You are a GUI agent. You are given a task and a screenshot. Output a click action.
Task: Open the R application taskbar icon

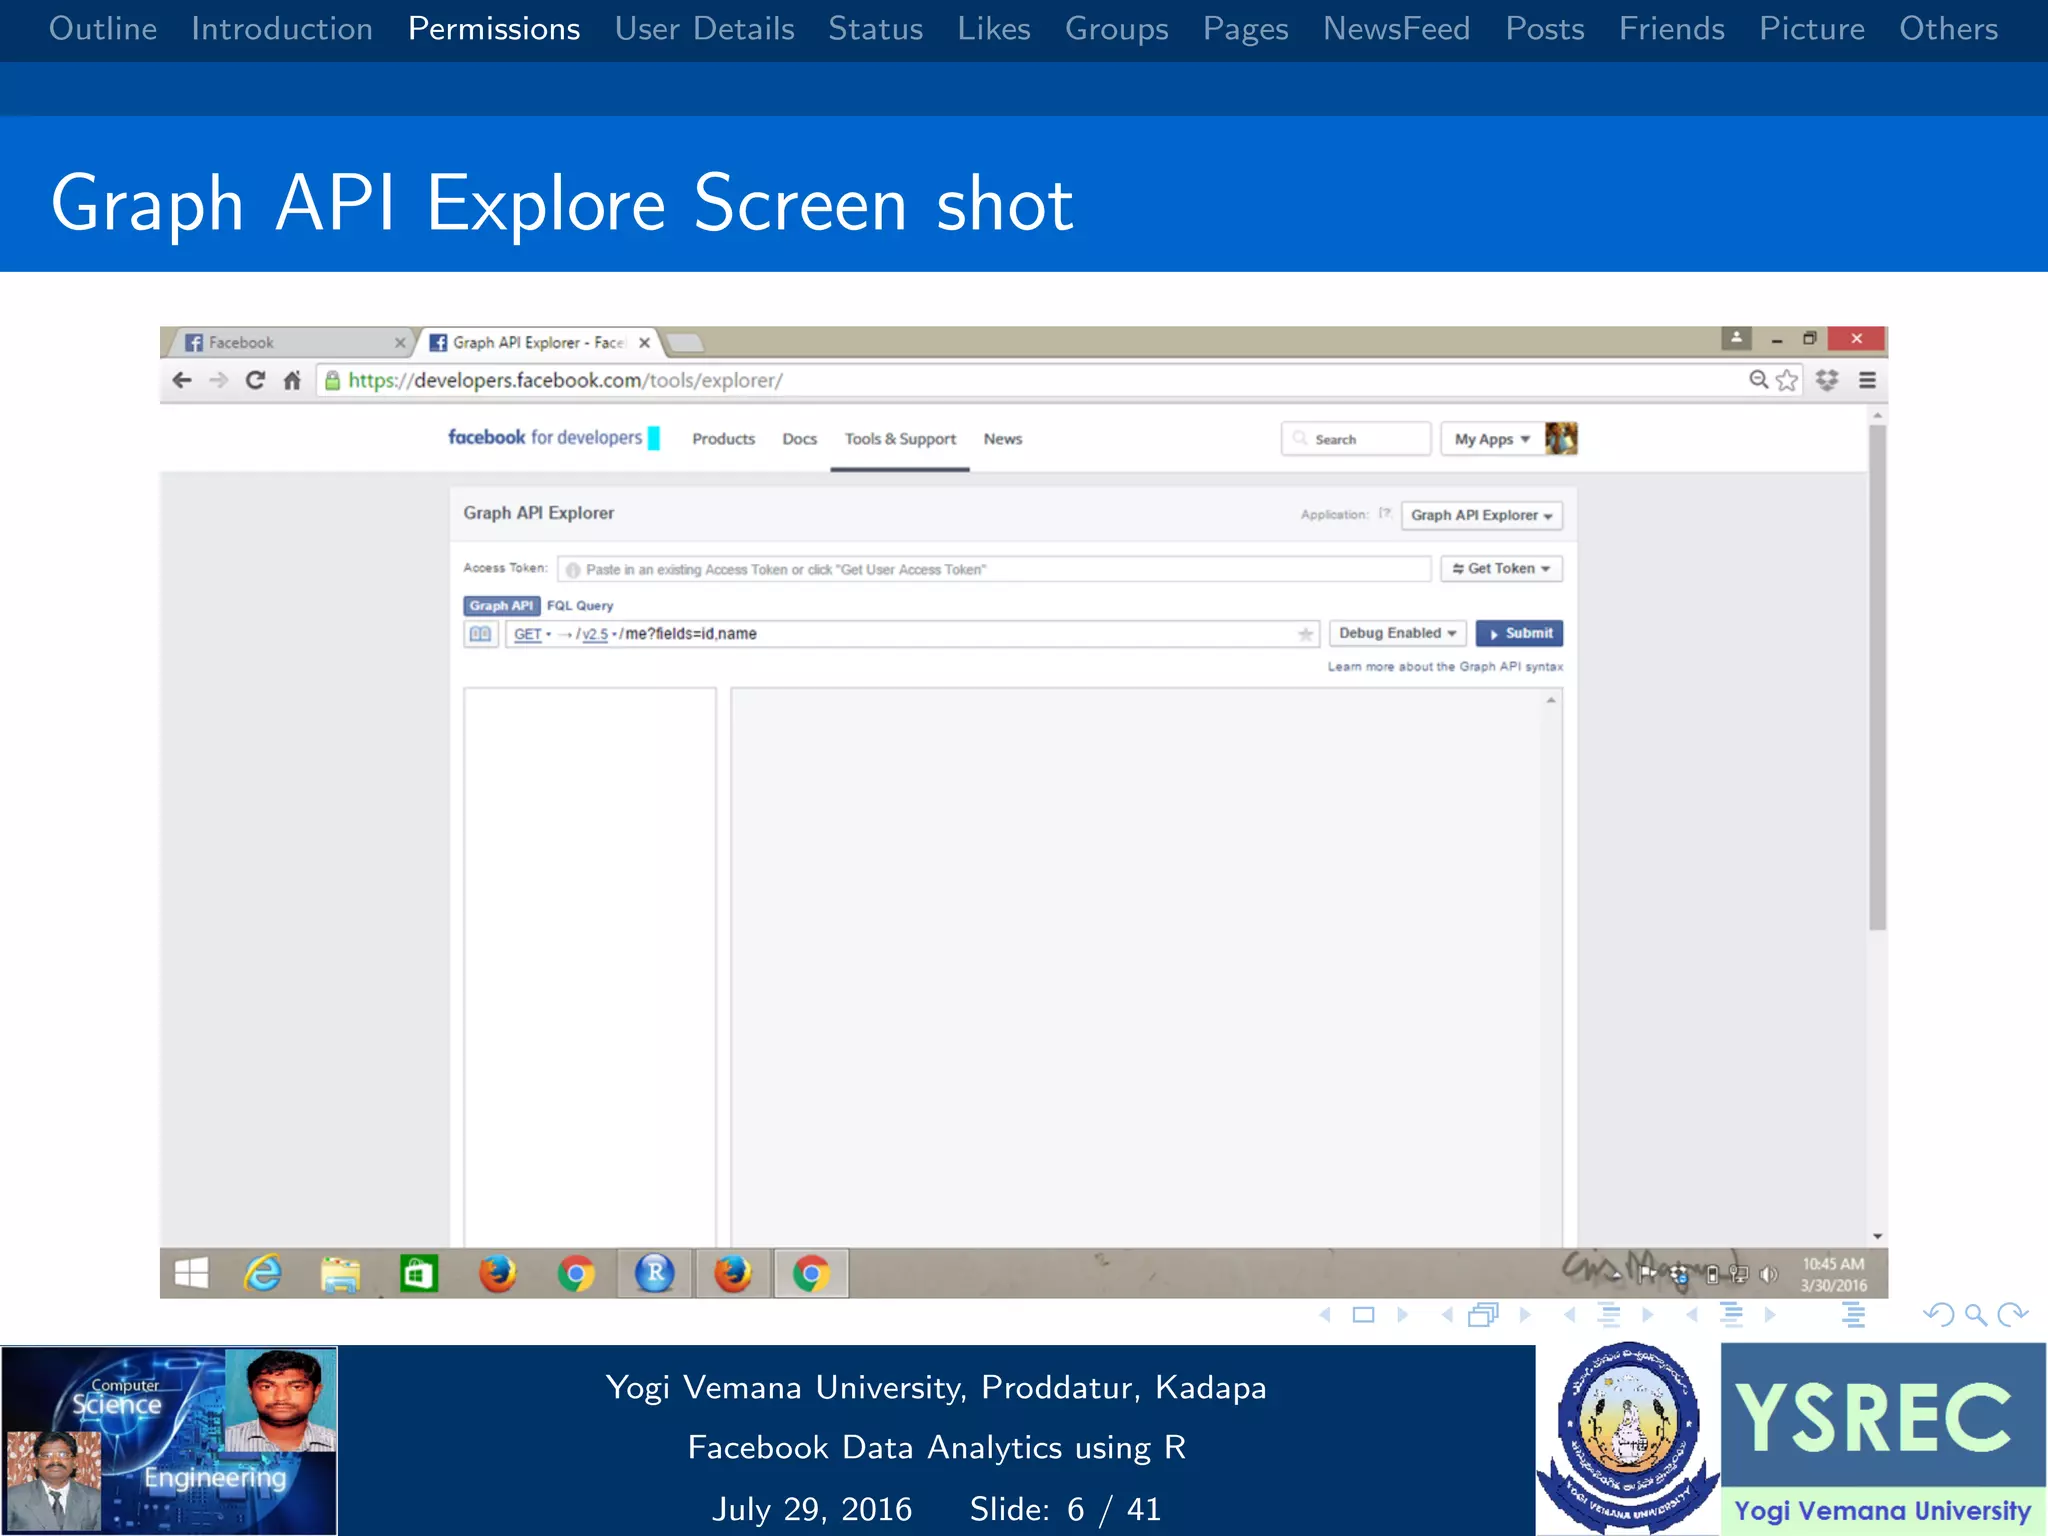(655, 1273)
